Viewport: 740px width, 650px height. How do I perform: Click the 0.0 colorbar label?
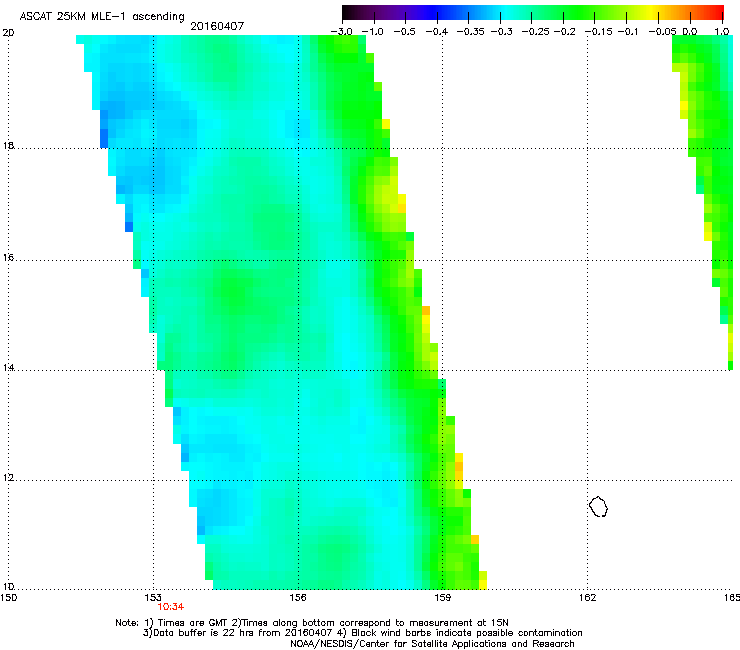pos(690,32)
